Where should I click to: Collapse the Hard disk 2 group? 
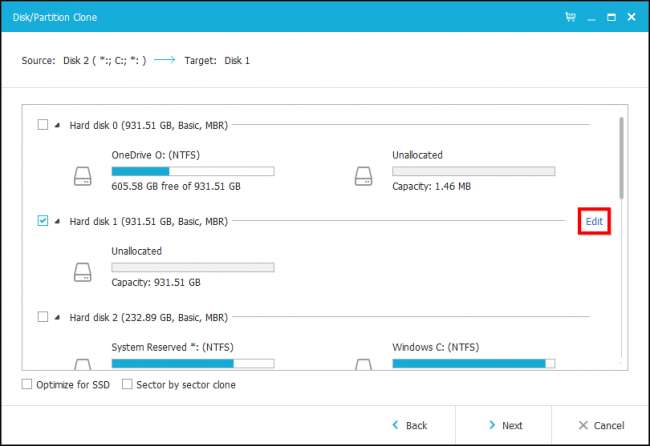tap(57, 317)
